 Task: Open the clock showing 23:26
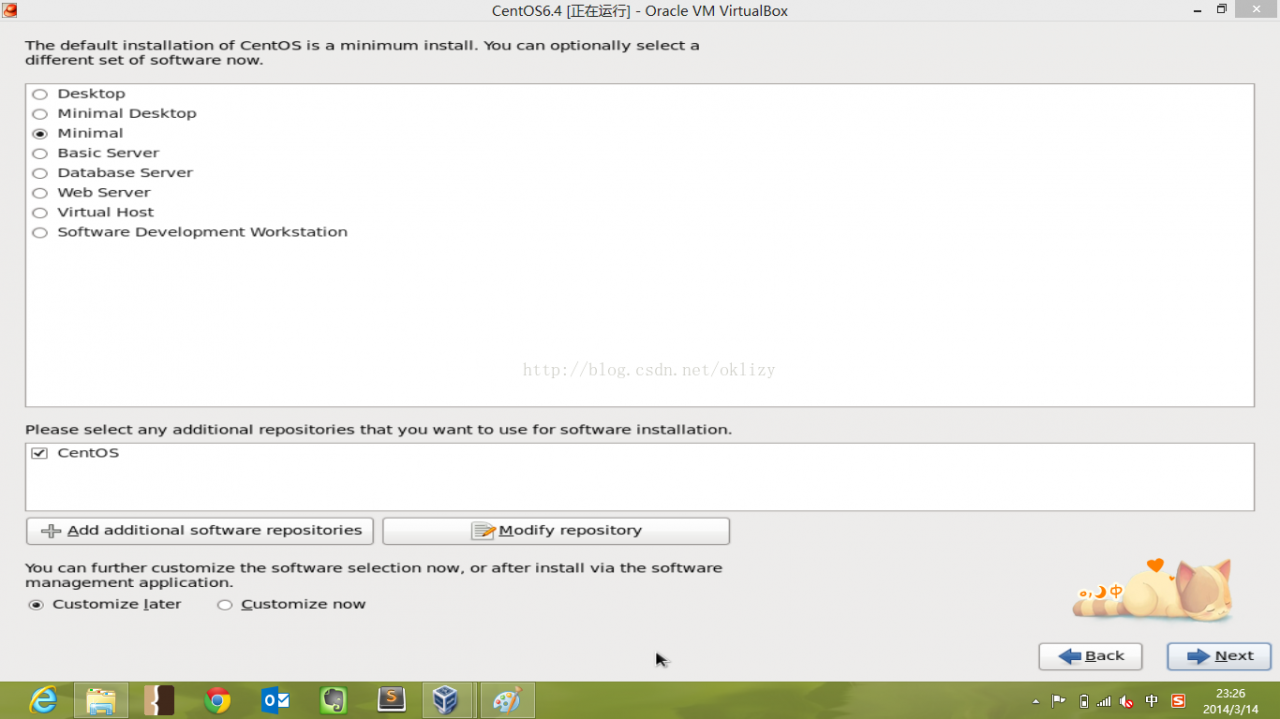(1230, 701)
